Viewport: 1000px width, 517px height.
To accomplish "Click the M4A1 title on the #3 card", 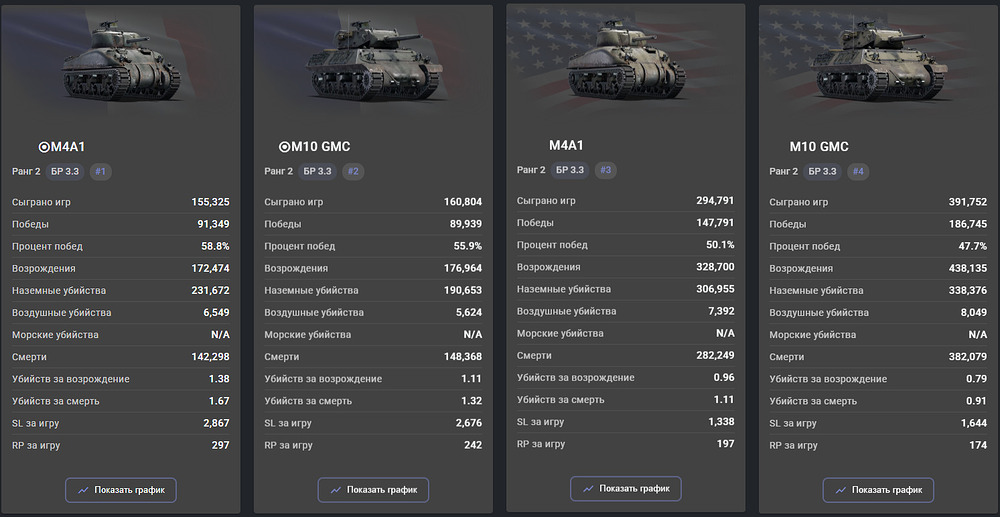I will coord(566,146).
